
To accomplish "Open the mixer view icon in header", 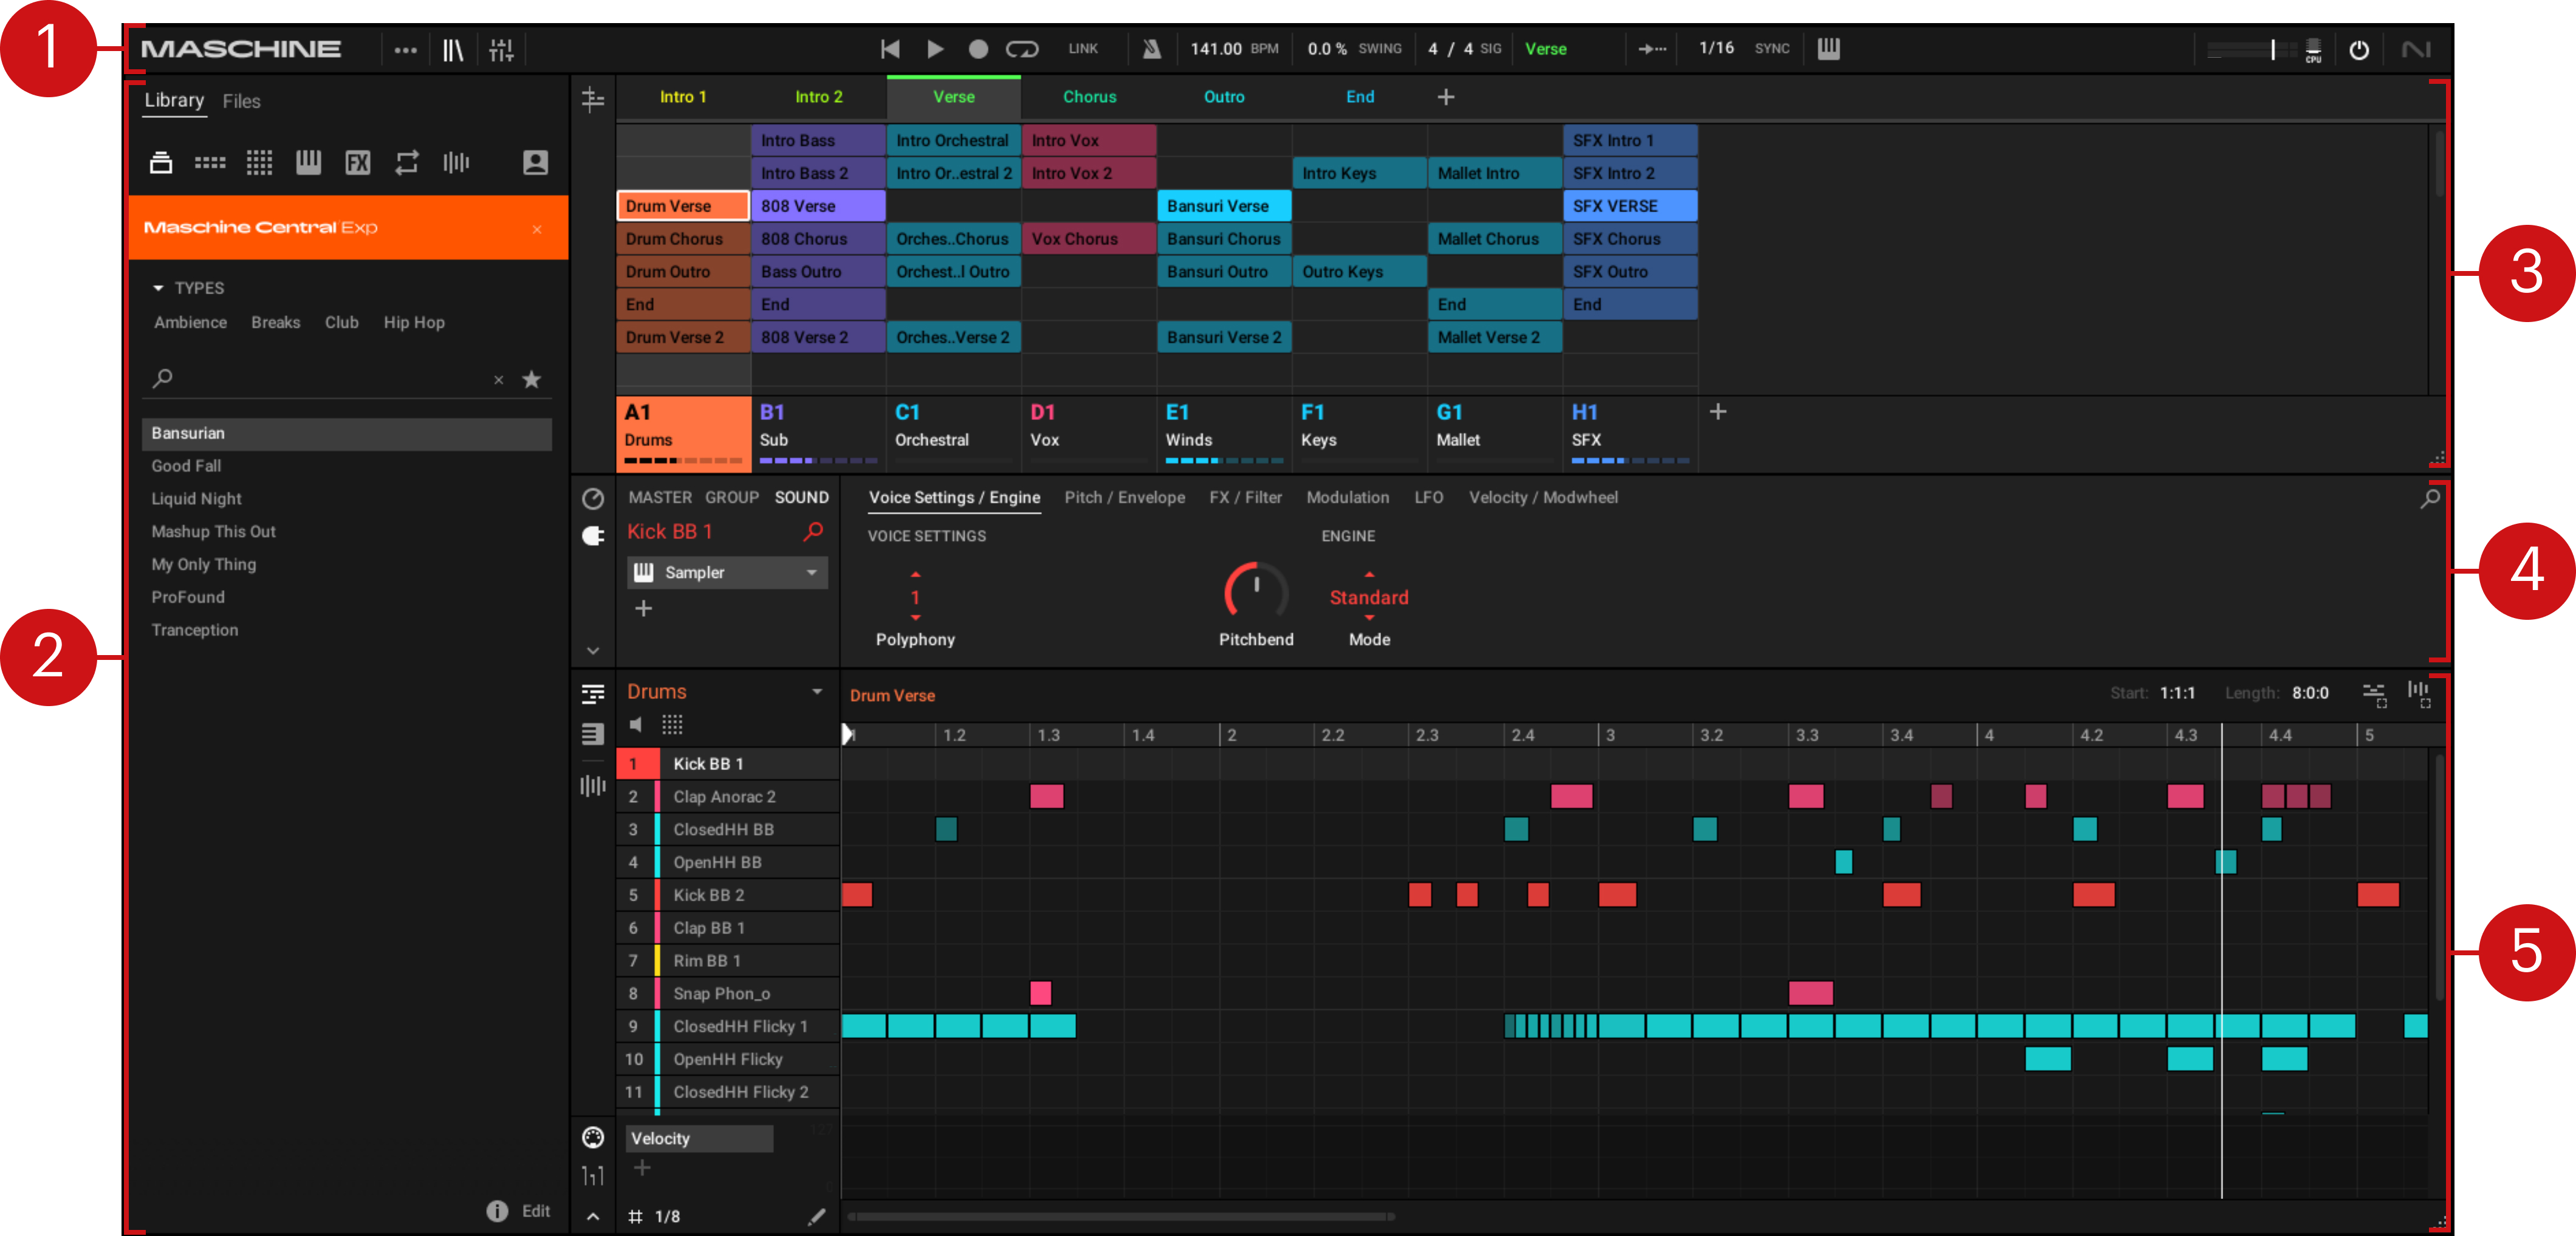I will (501, 50).
